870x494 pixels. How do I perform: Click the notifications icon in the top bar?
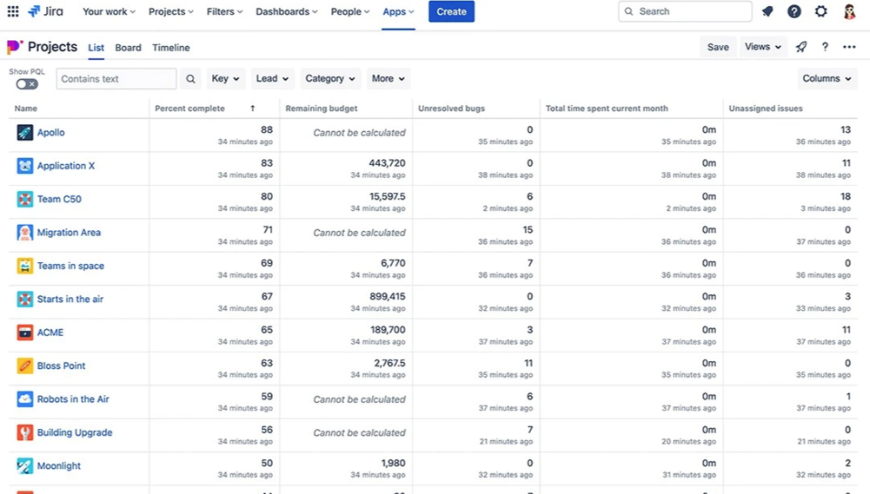(768, 12)
